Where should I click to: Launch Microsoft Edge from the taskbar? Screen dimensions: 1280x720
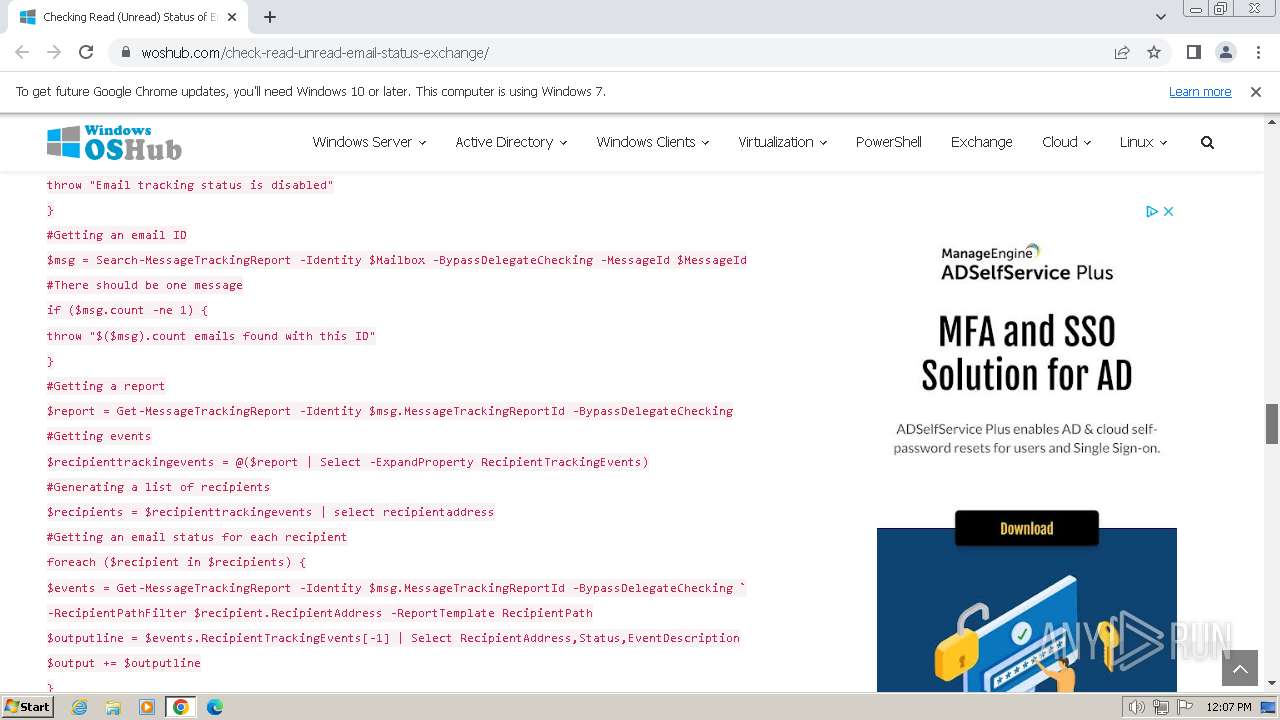[x=215, y=707]
